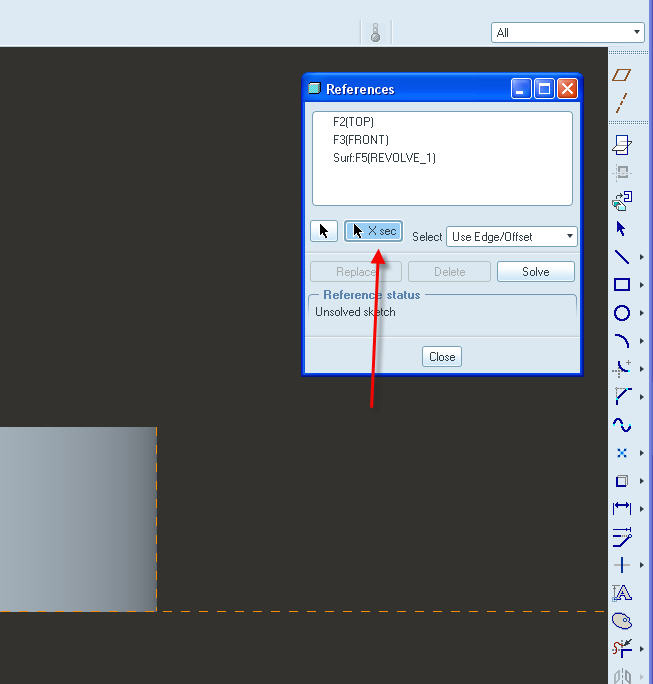Minimize the References dialog

(521, 89)
